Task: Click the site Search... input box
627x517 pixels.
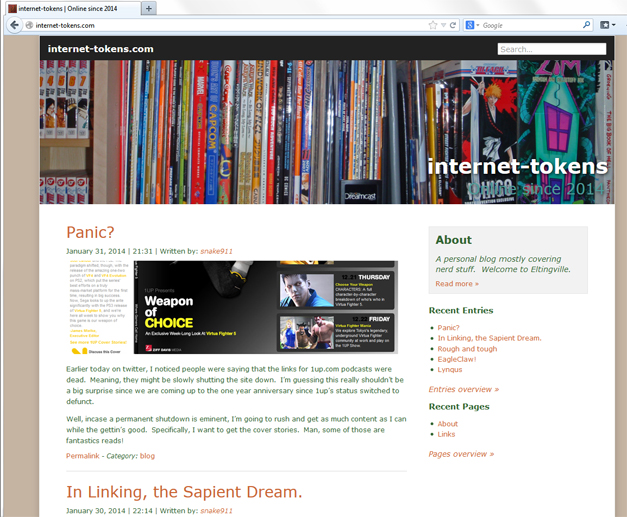Action: click(x=551, y=49)
